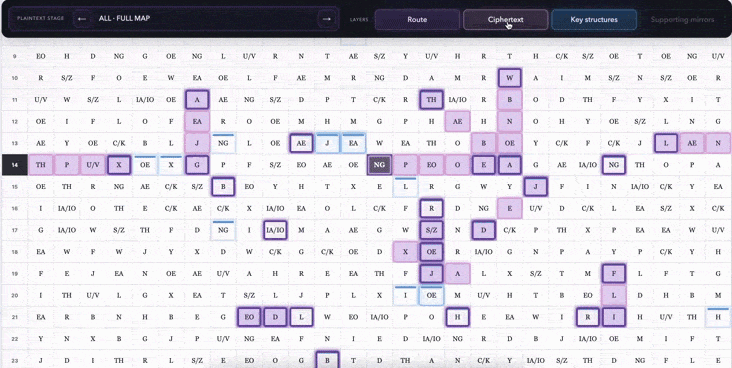Screen dimensions: 732x368
Task: Click the outlined B cell in row 23
Action: coord(327,361)
